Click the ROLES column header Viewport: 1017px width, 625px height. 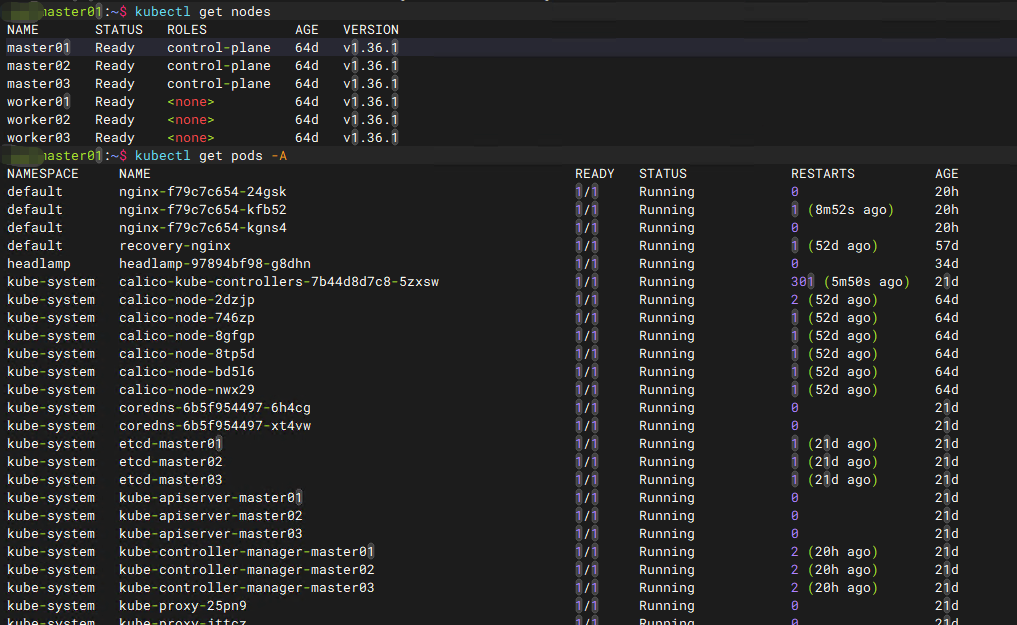point(187,30)
